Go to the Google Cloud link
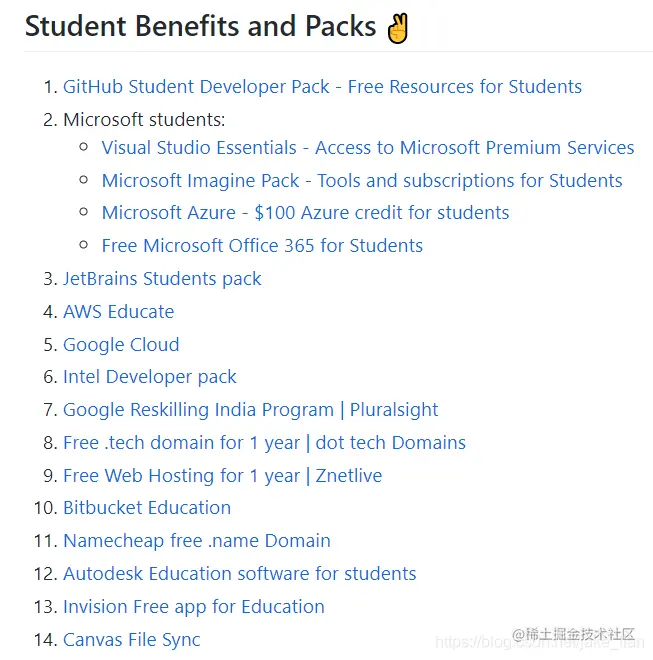 coord(121,345)
